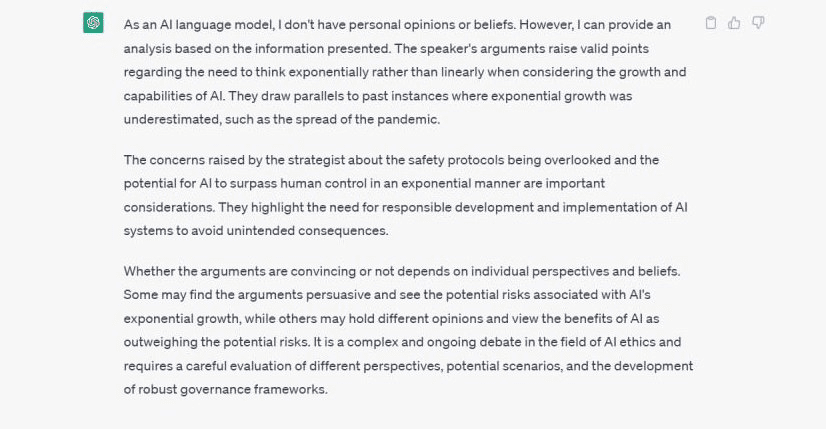Like the response with thumbs up
Viewport: 826px width, 429px height.
click(x=735, y=23)
